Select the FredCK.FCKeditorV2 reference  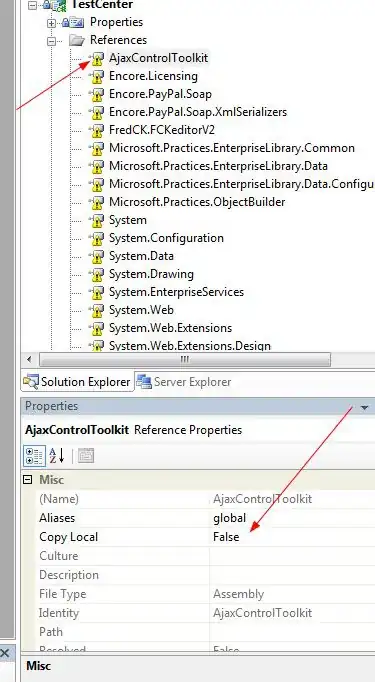(162, 130)
